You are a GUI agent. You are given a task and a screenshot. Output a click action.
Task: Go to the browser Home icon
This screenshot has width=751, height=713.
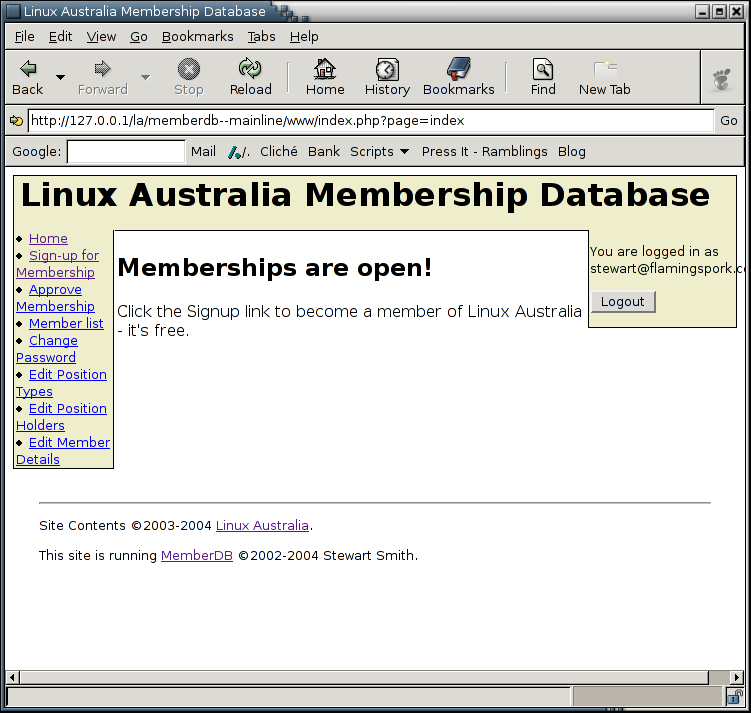(325, 68)
